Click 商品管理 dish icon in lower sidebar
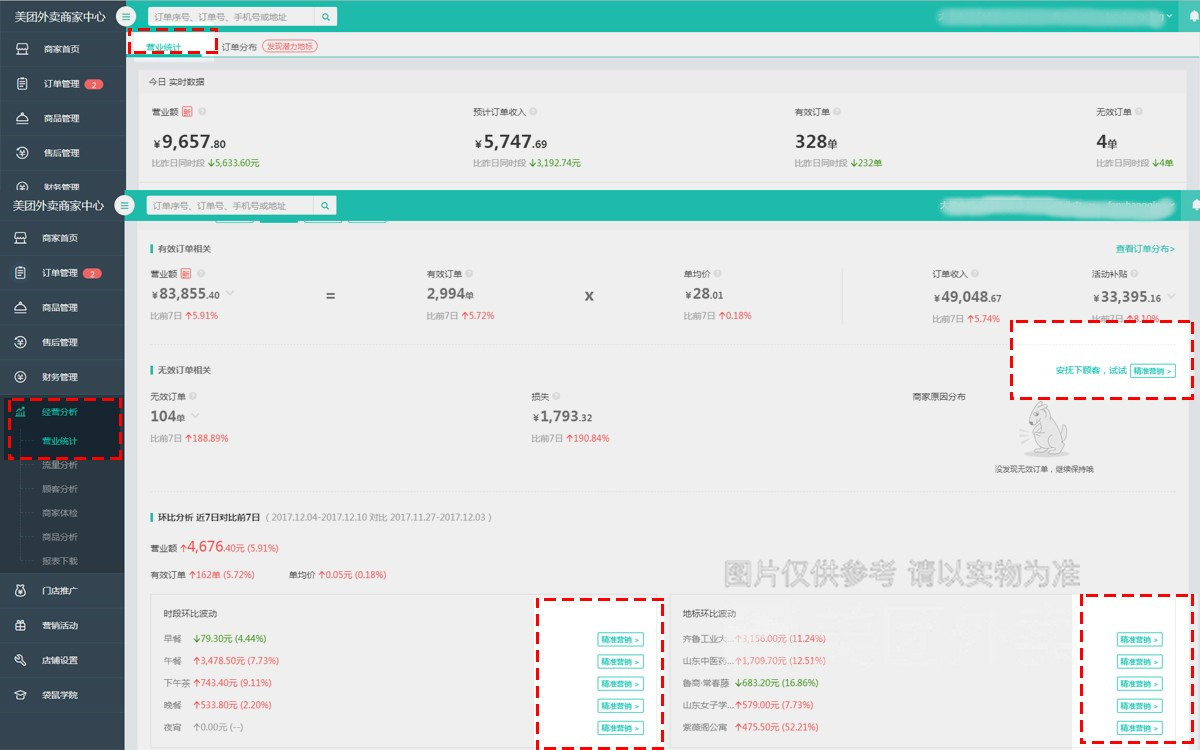This screenshot has height=750, width=1200. 21,308
